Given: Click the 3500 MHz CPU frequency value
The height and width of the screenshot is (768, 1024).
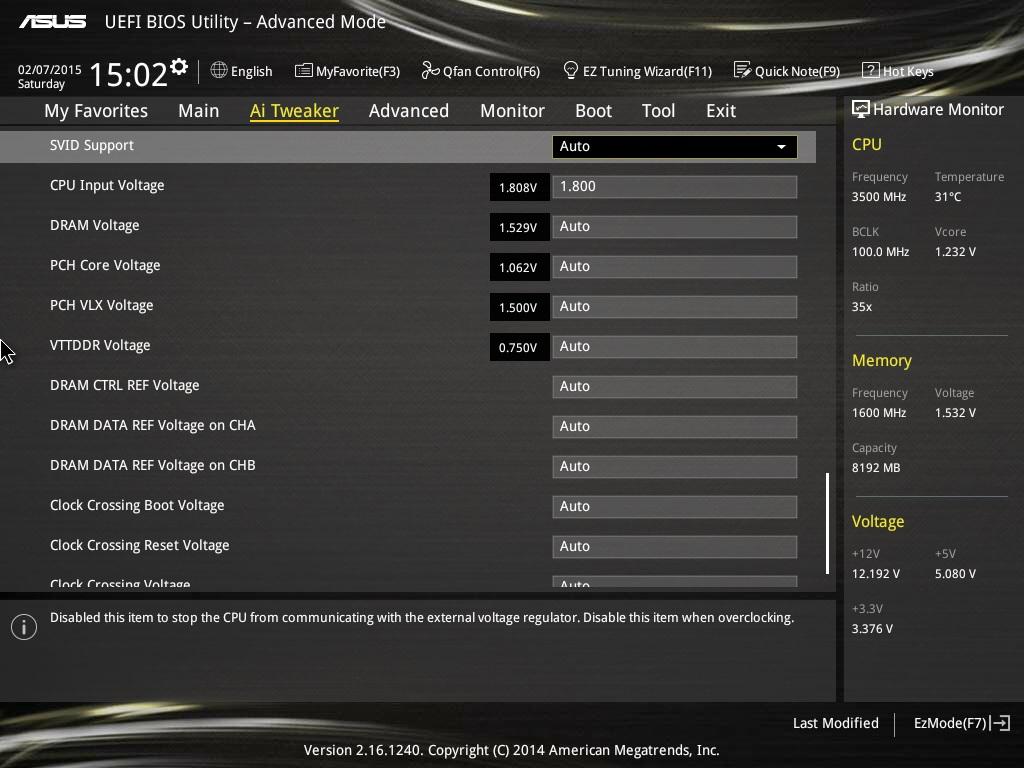Looking at the screenshot, I should (878, 197).
